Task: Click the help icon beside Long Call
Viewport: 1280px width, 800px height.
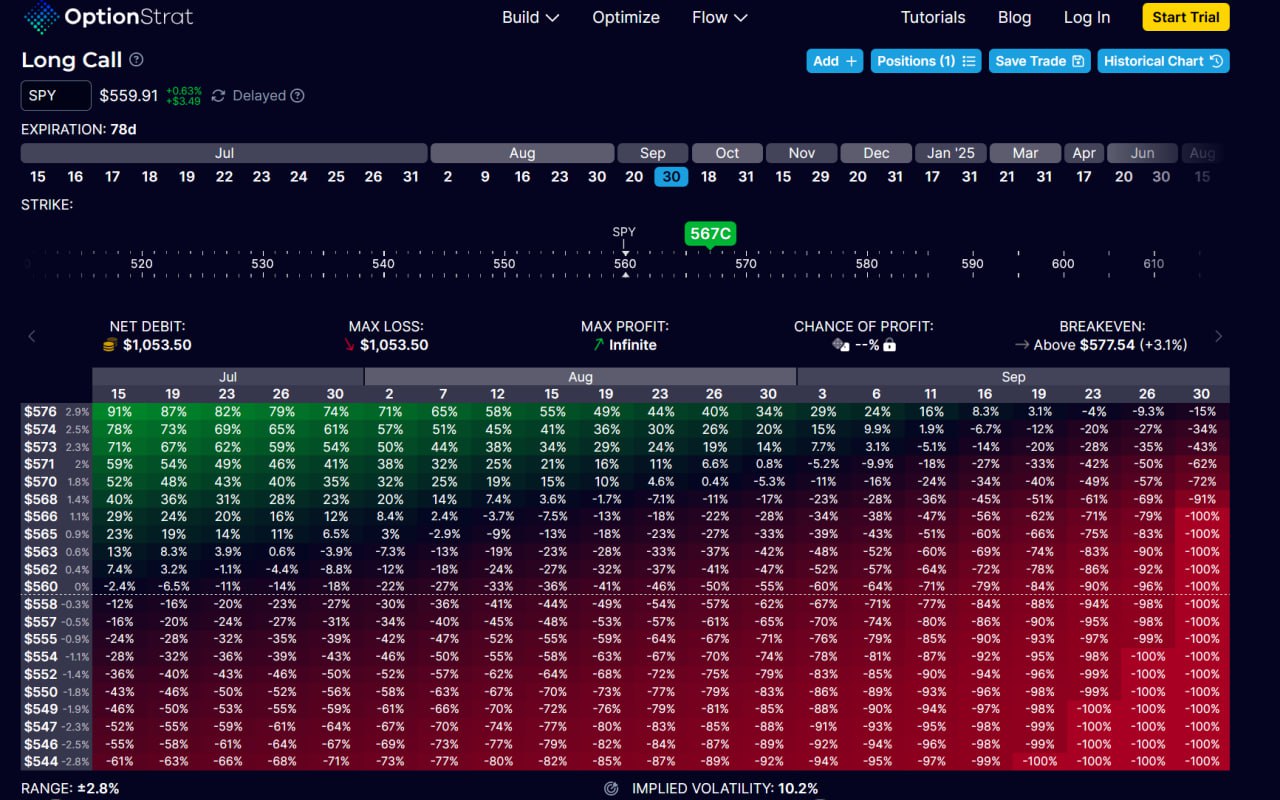Action: tap(136, 60)
